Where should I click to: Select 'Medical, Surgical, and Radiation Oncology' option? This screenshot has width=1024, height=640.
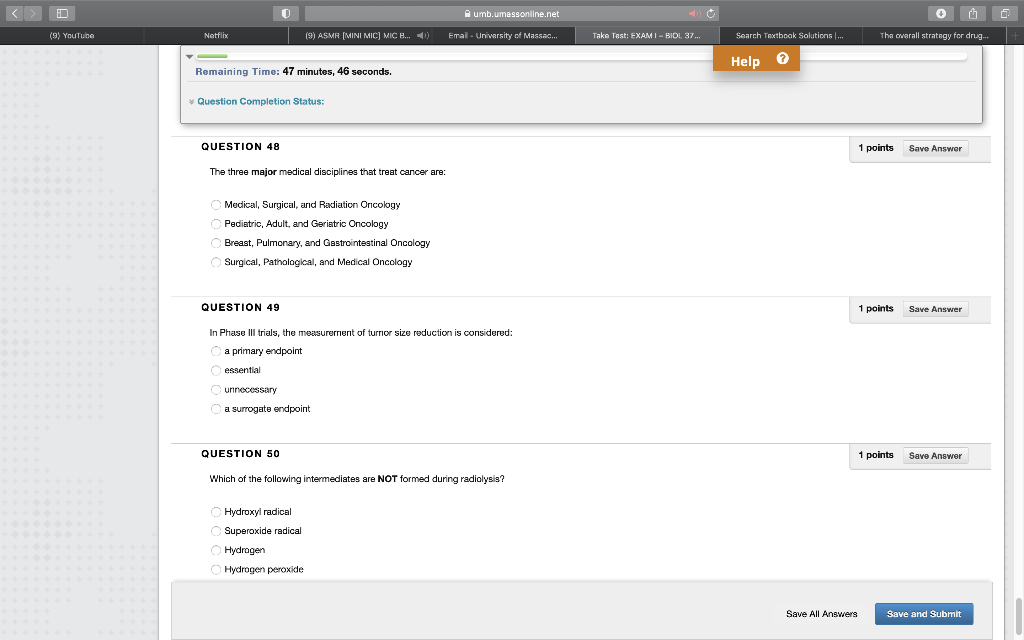tap(216, 204)
